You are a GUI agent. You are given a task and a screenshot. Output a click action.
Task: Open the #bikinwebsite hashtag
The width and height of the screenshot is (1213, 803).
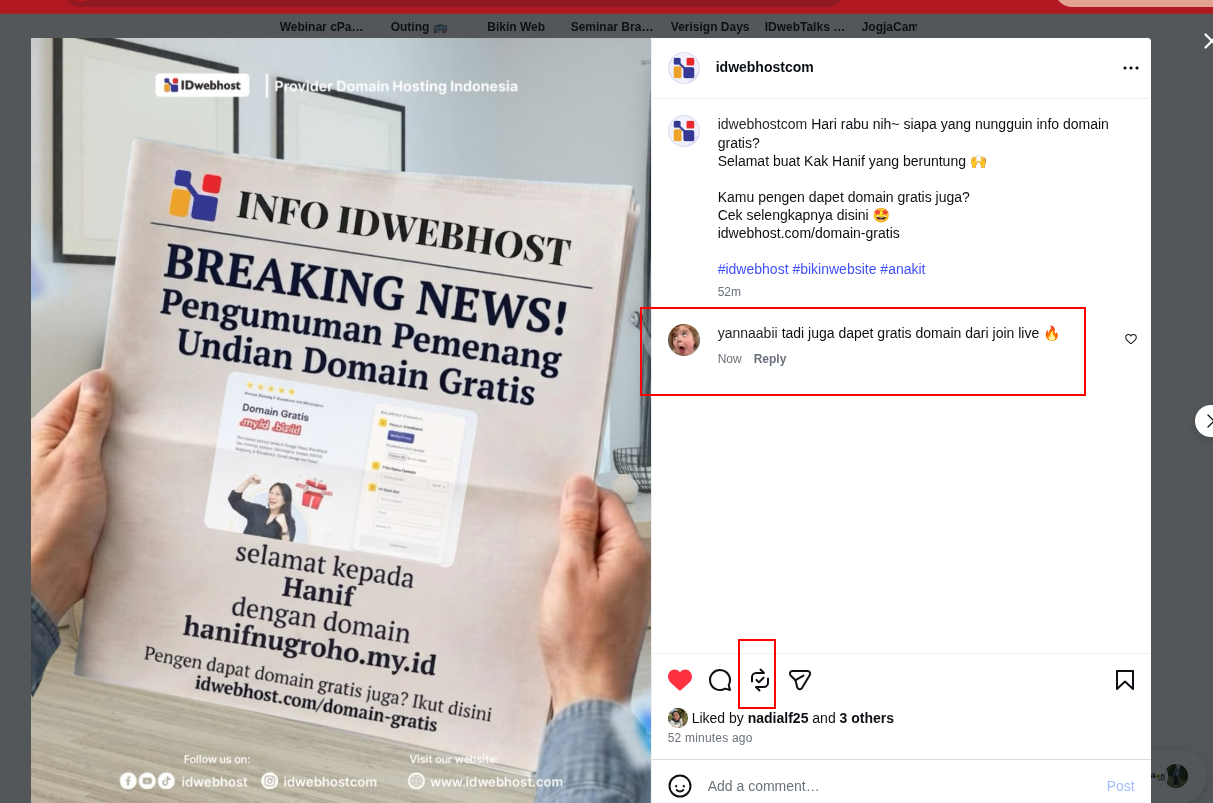pos(834,269)
